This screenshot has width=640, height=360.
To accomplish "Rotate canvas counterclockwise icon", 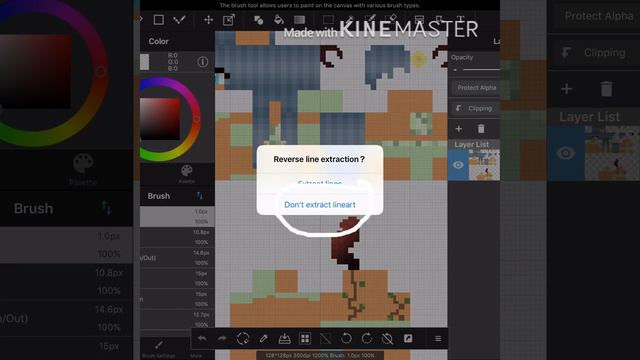I will [x=346, y=338].
